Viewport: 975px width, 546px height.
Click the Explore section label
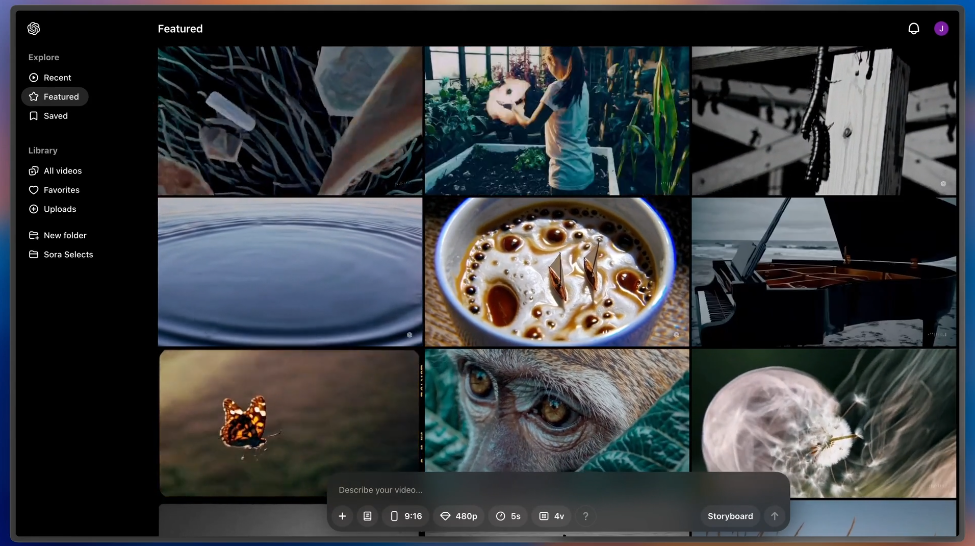click(44, 57)
